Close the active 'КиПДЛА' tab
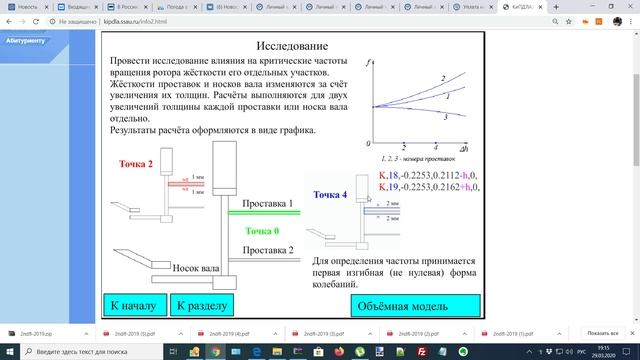640x360 pixels. pos(540,7)
